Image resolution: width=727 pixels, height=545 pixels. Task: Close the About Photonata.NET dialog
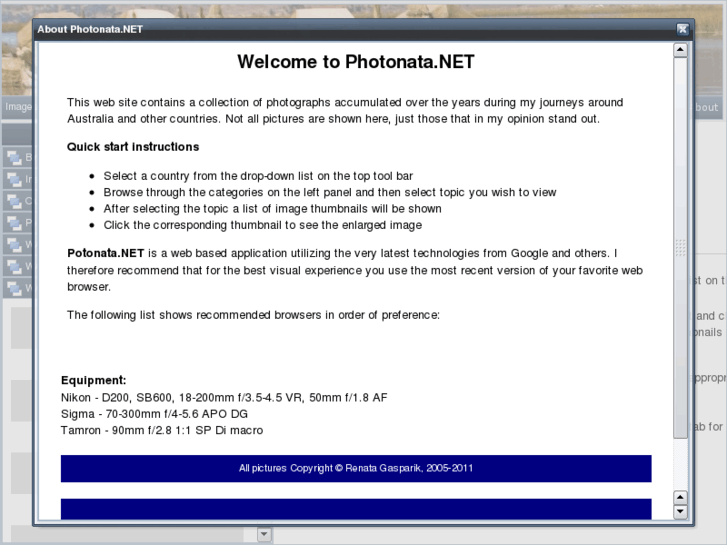[682, 29]
